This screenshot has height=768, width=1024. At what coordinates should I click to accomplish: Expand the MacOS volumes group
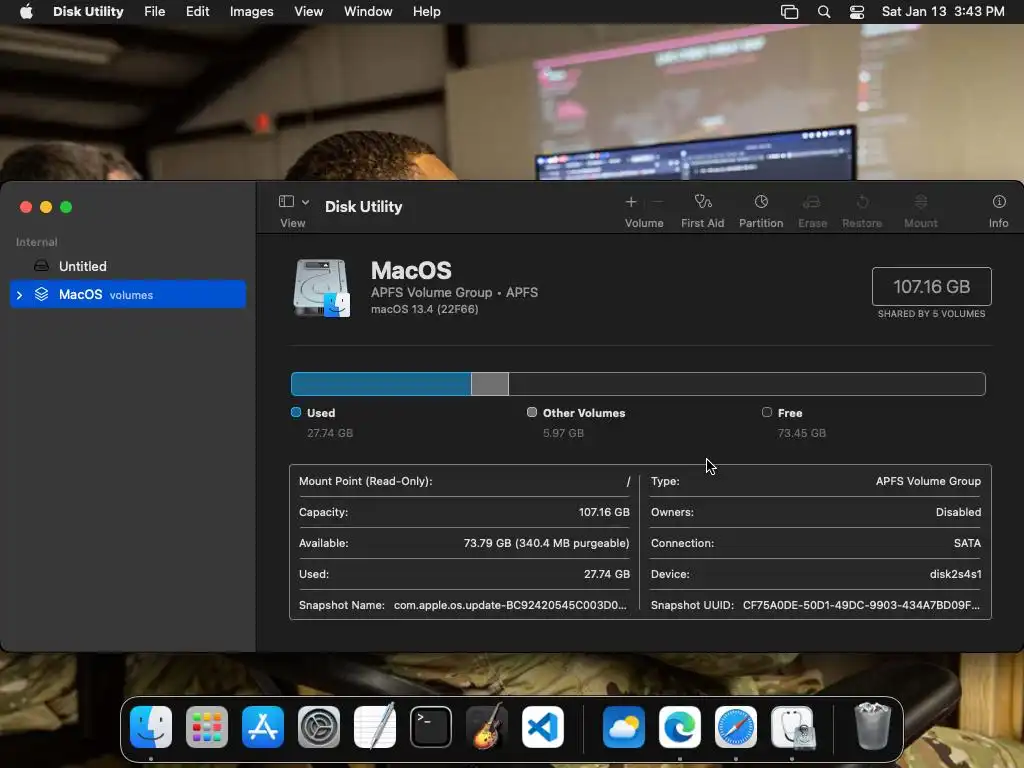(20, 295)
